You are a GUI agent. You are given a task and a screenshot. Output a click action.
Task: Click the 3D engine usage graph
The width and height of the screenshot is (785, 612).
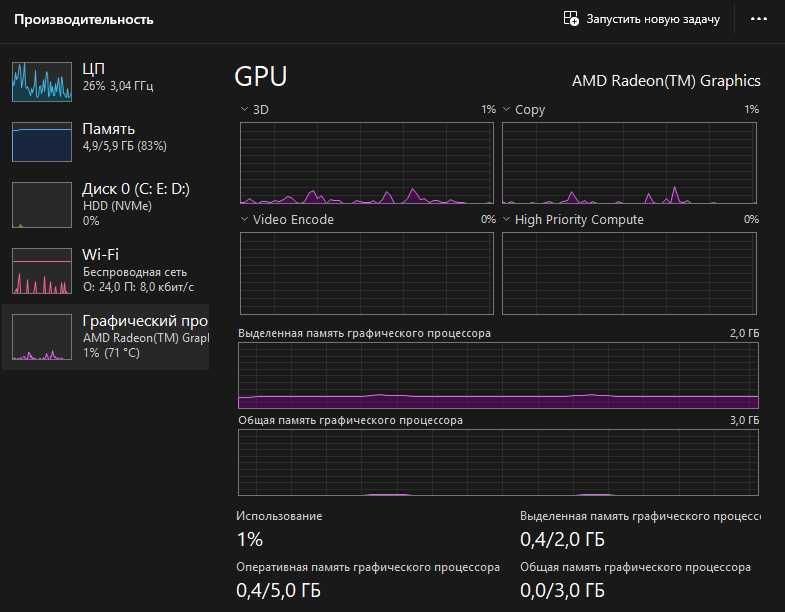(366, 163)
